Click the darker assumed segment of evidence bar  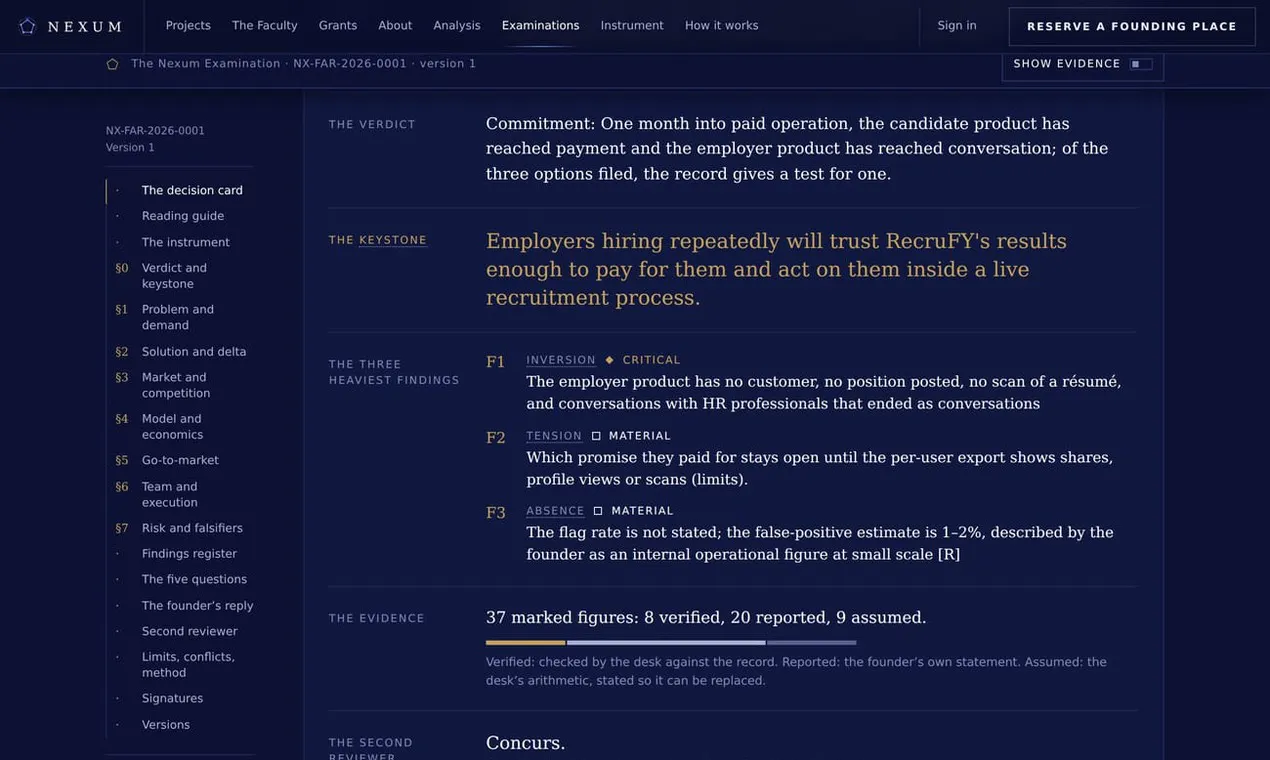tap(812, 643)
